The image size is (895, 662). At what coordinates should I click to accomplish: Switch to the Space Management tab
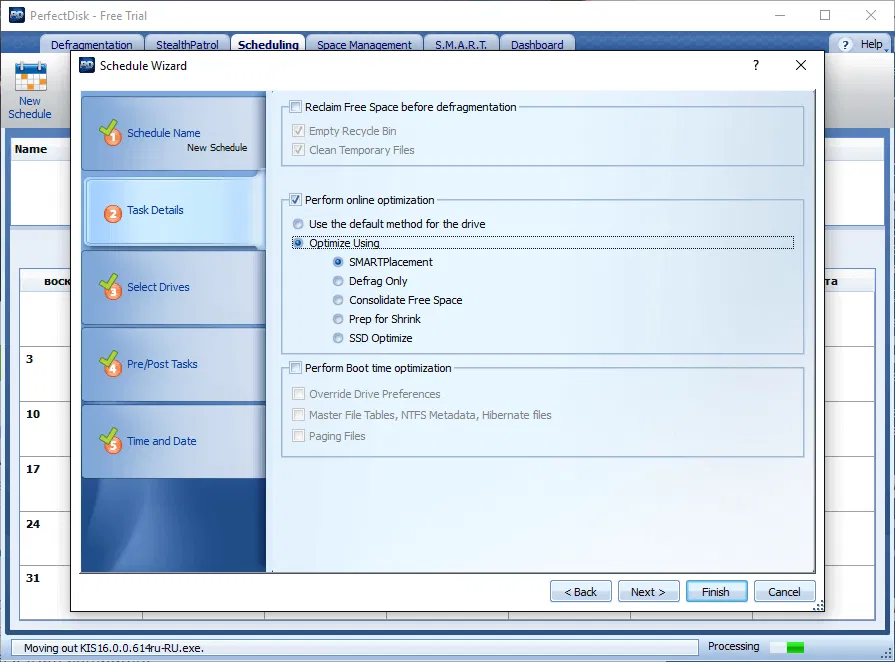click(364, 45)
